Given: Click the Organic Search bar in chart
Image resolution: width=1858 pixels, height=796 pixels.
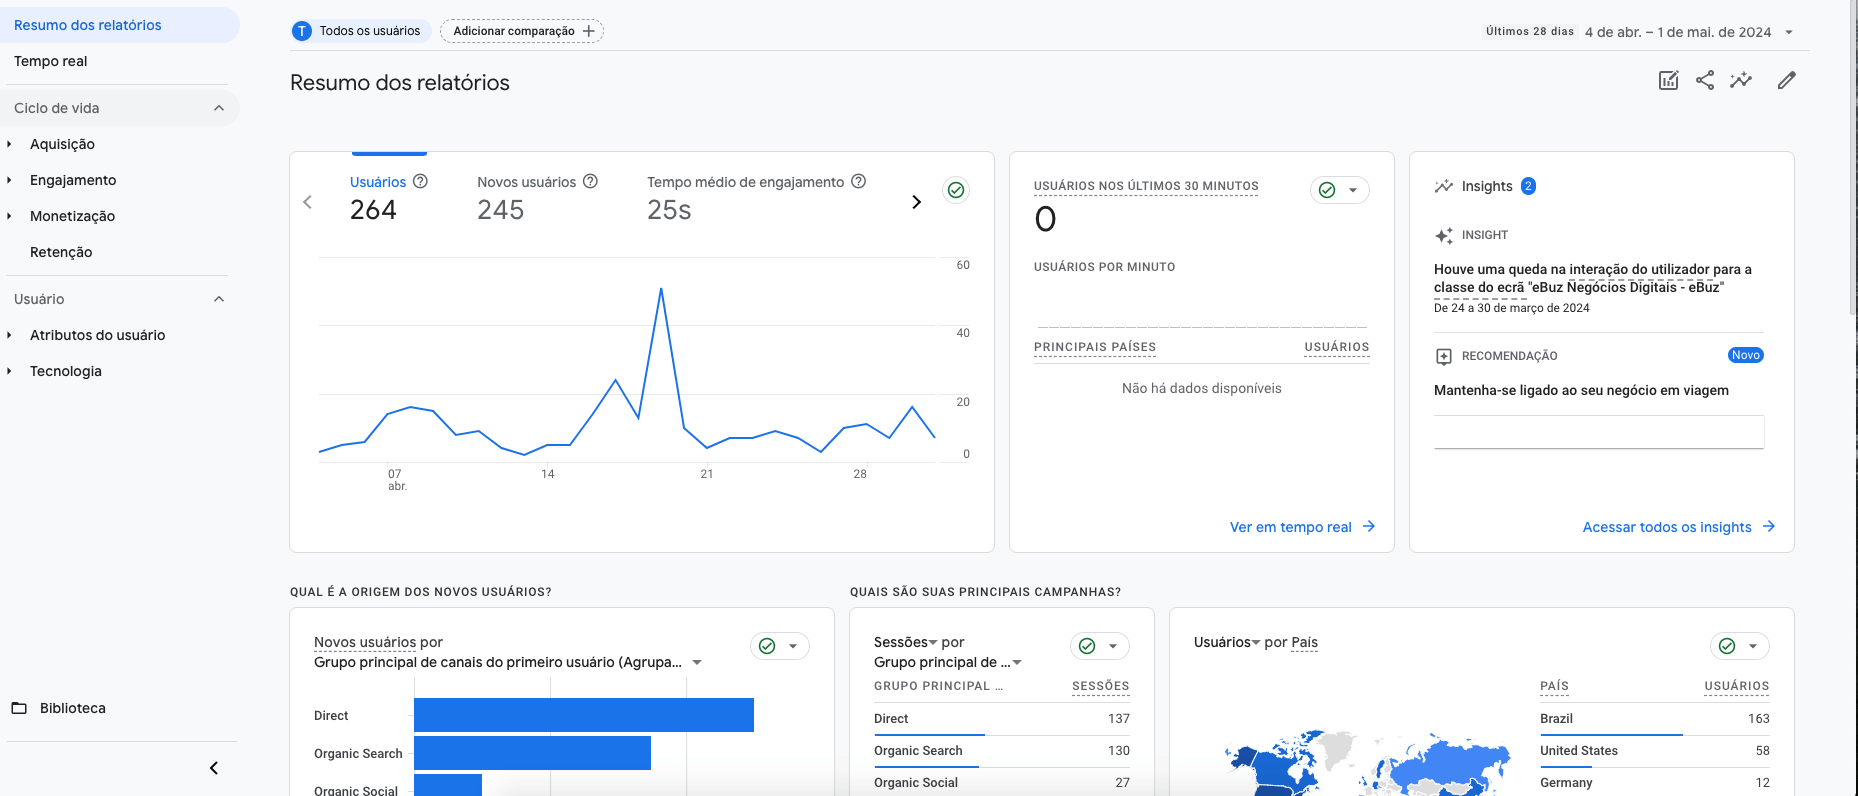Looking at the screenshot, I should 532,753.
